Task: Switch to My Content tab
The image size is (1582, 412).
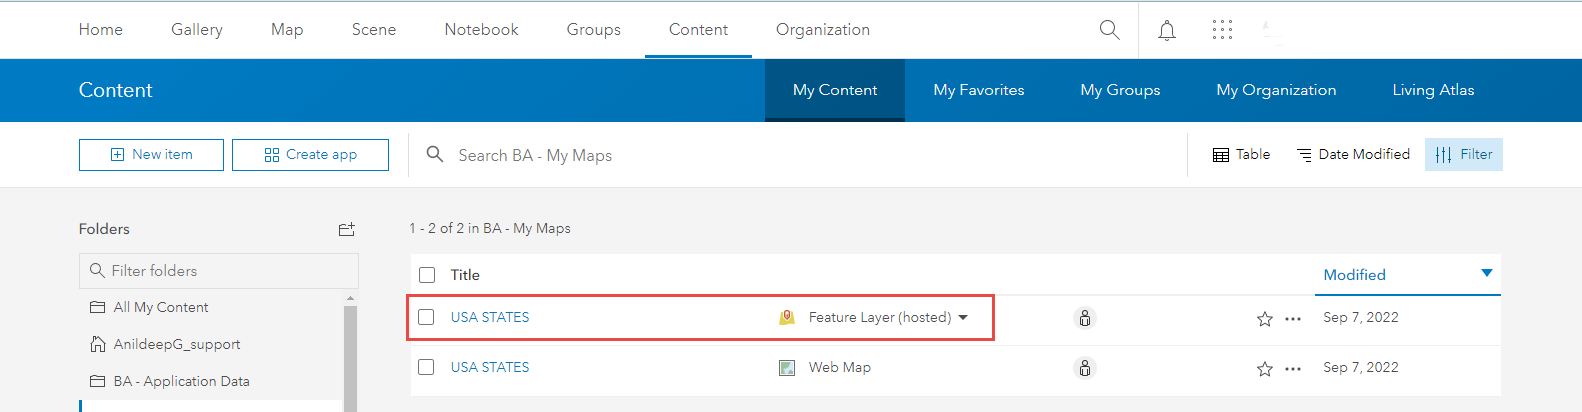Action: (835, 90)
